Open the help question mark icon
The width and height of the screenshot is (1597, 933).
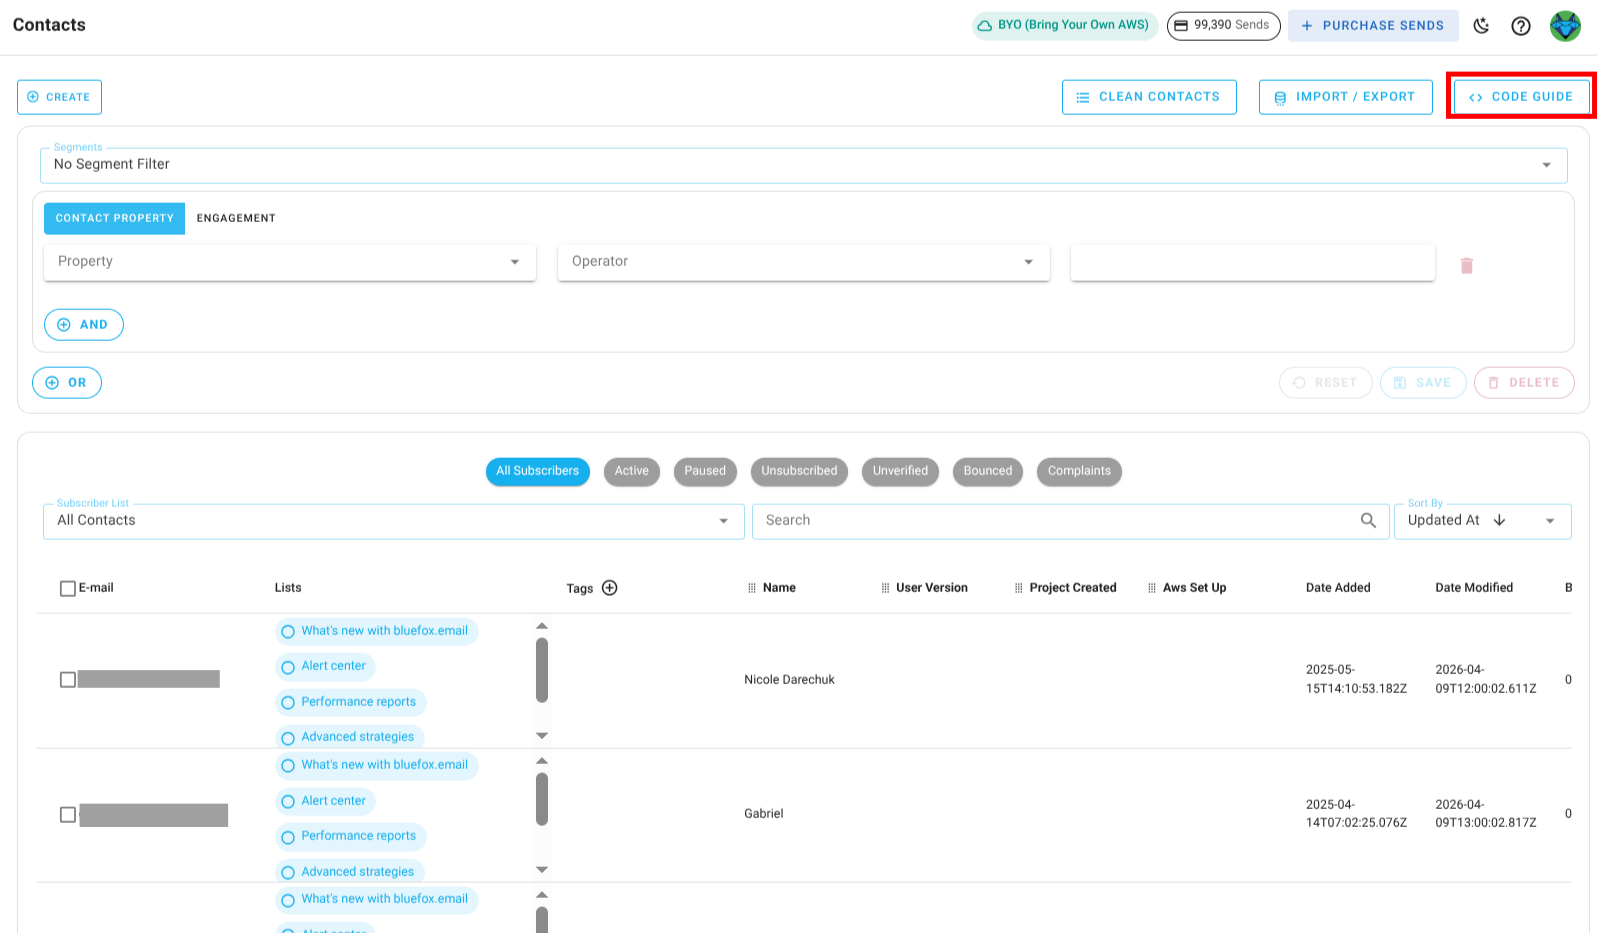tap(1521, 26)
